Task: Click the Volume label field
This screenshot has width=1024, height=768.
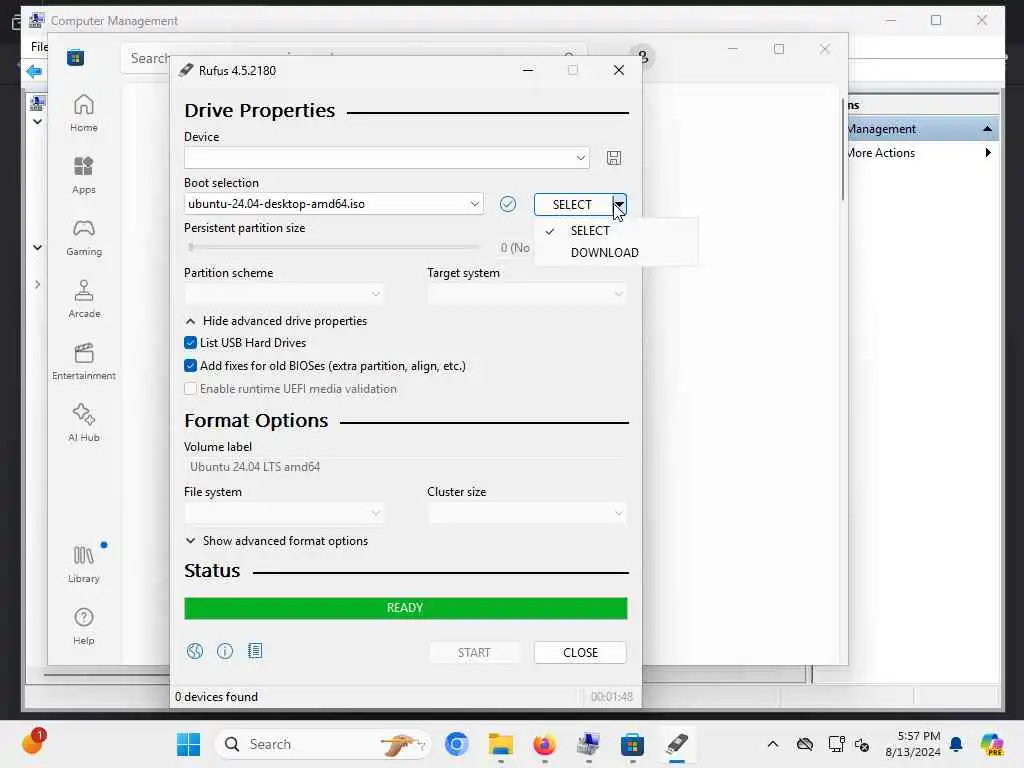Action: tap(405, 467)
